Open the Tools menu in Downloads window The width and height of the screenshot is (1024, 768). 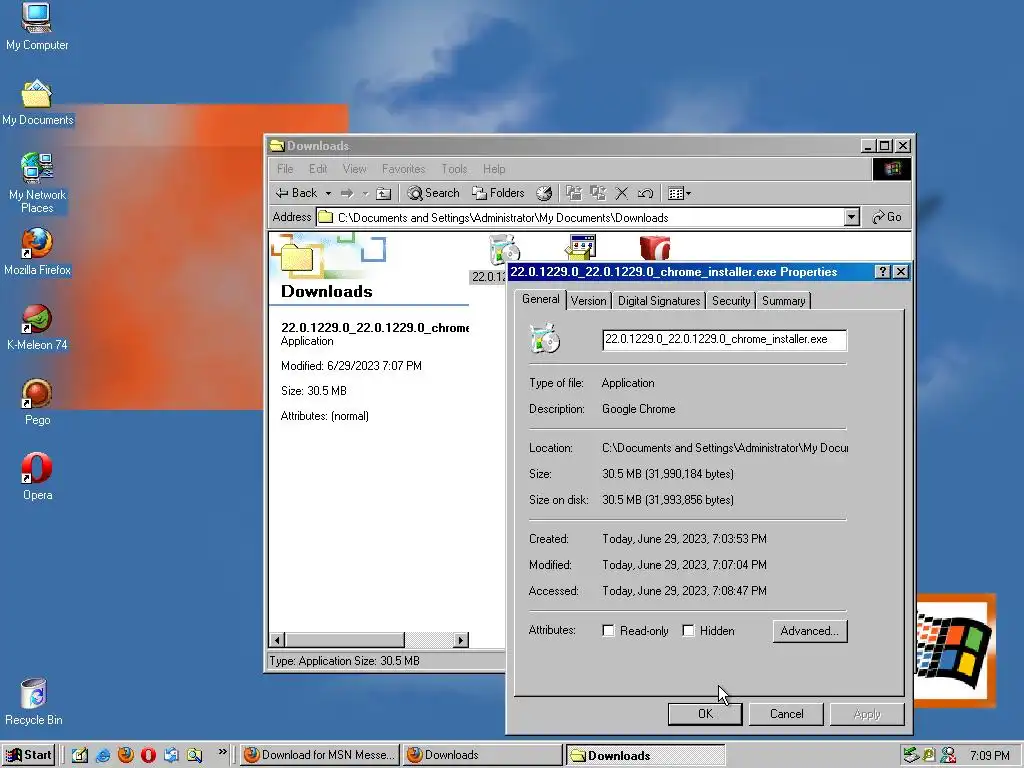pos(454,169)
